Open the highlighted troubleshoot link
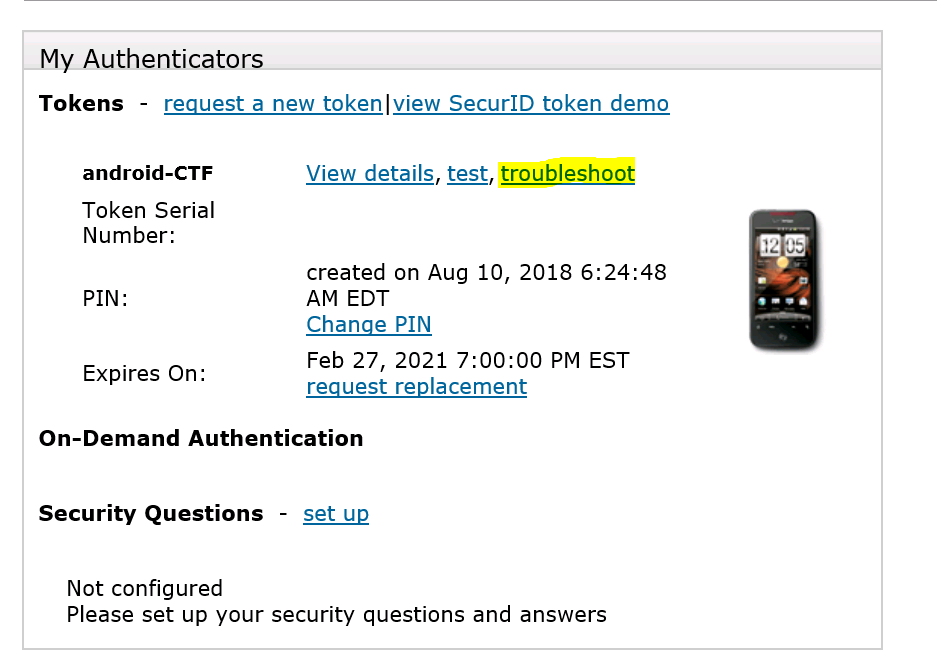The height and width of the screenshot is (670, 937). tap(567, 174)
